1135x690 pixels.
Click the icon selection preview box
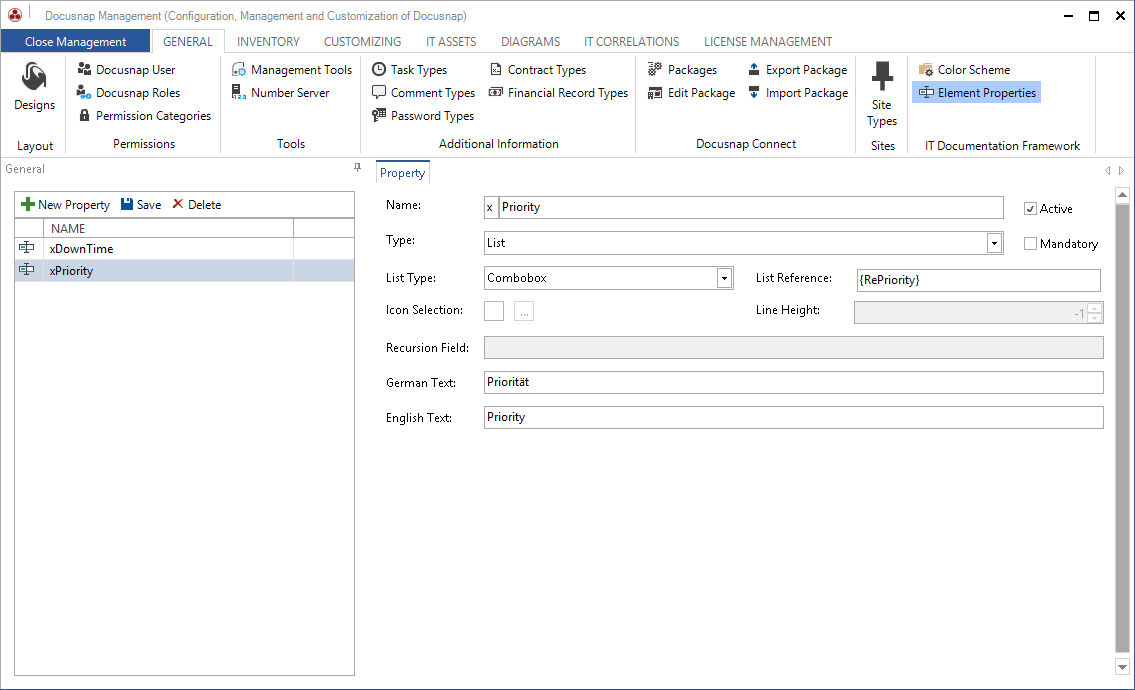494,311
